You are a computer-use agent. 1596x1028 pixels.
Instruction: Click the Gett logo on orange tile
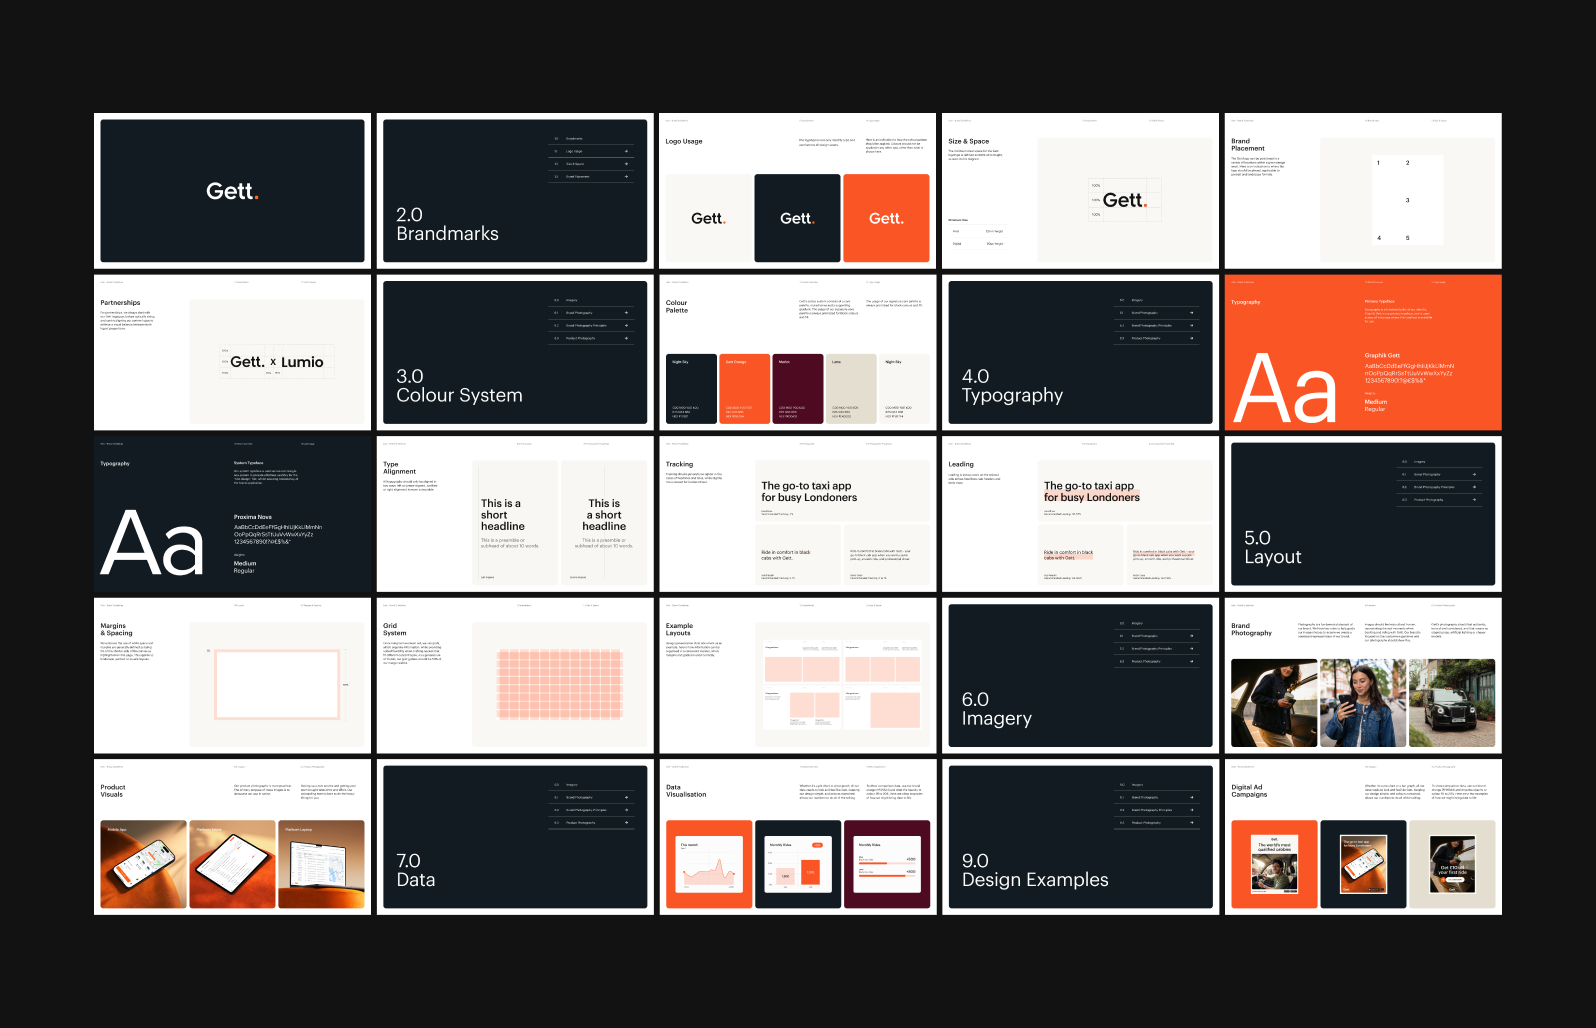886,218
